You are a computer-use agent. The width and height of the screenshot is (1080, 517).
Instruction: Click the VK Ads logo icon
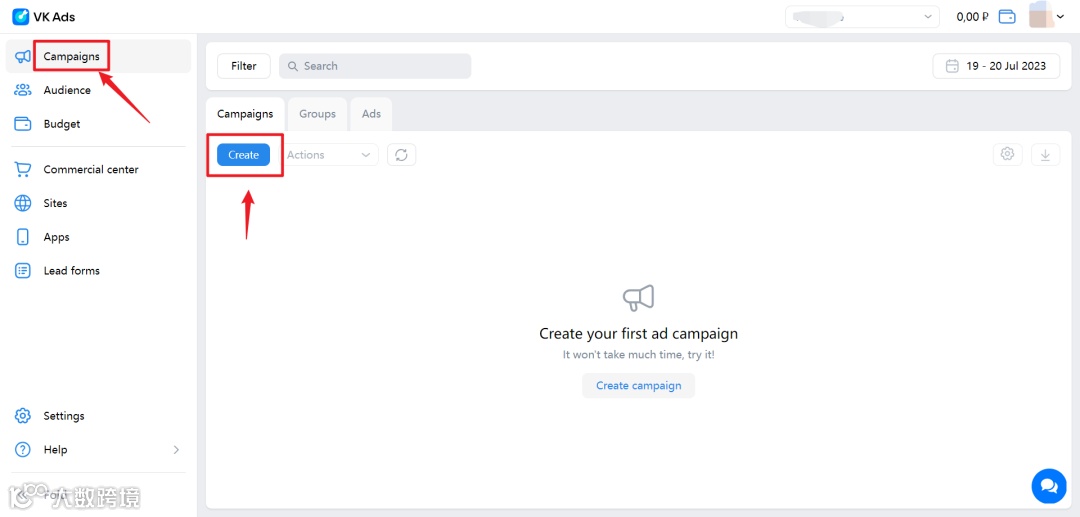(20, 16)
